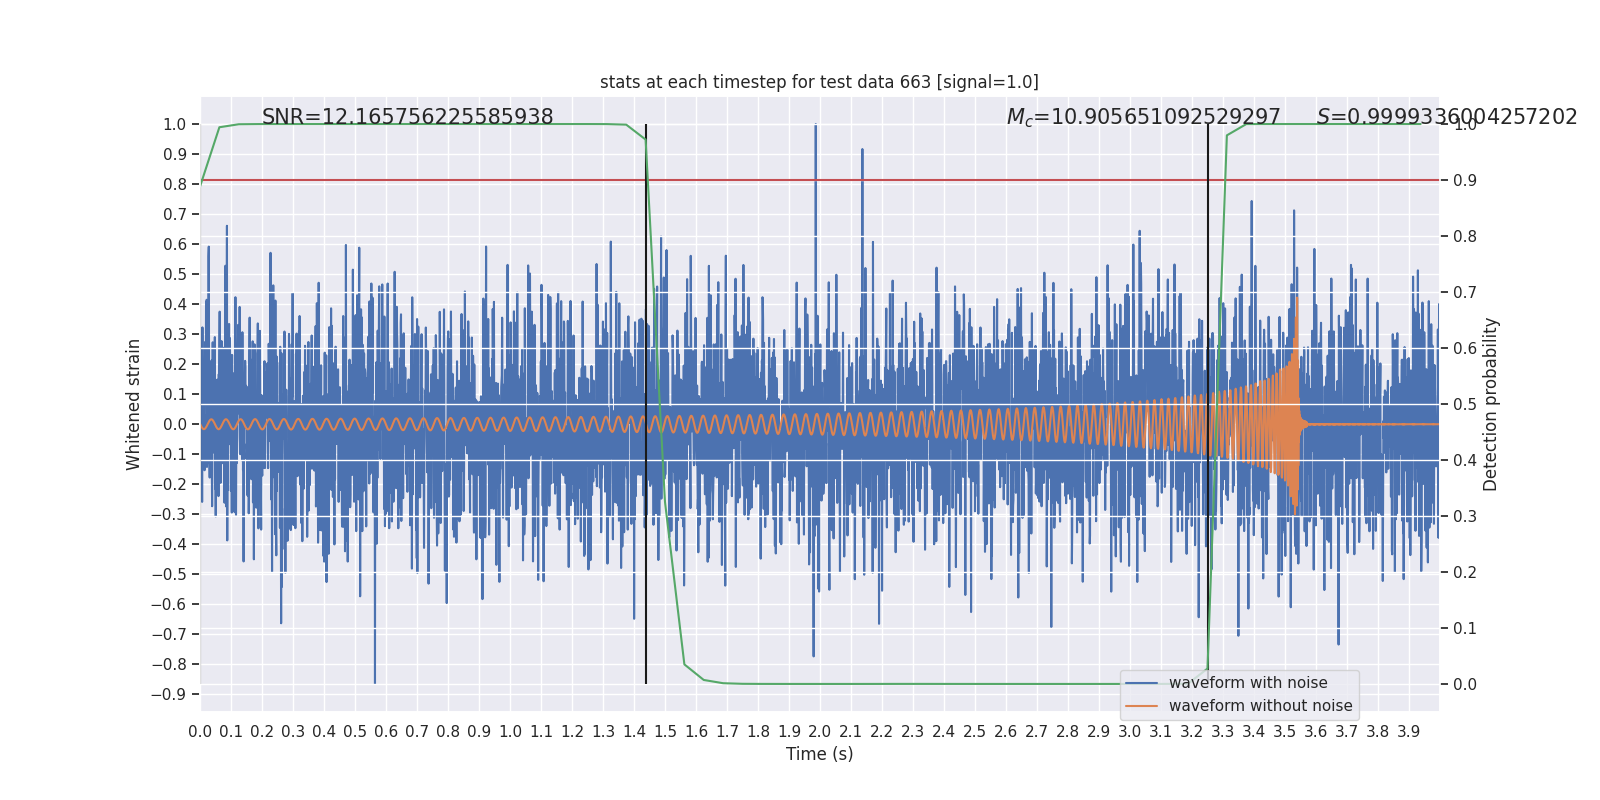Click the "waveform with noise" legend entry

[x=1248, y=683]
